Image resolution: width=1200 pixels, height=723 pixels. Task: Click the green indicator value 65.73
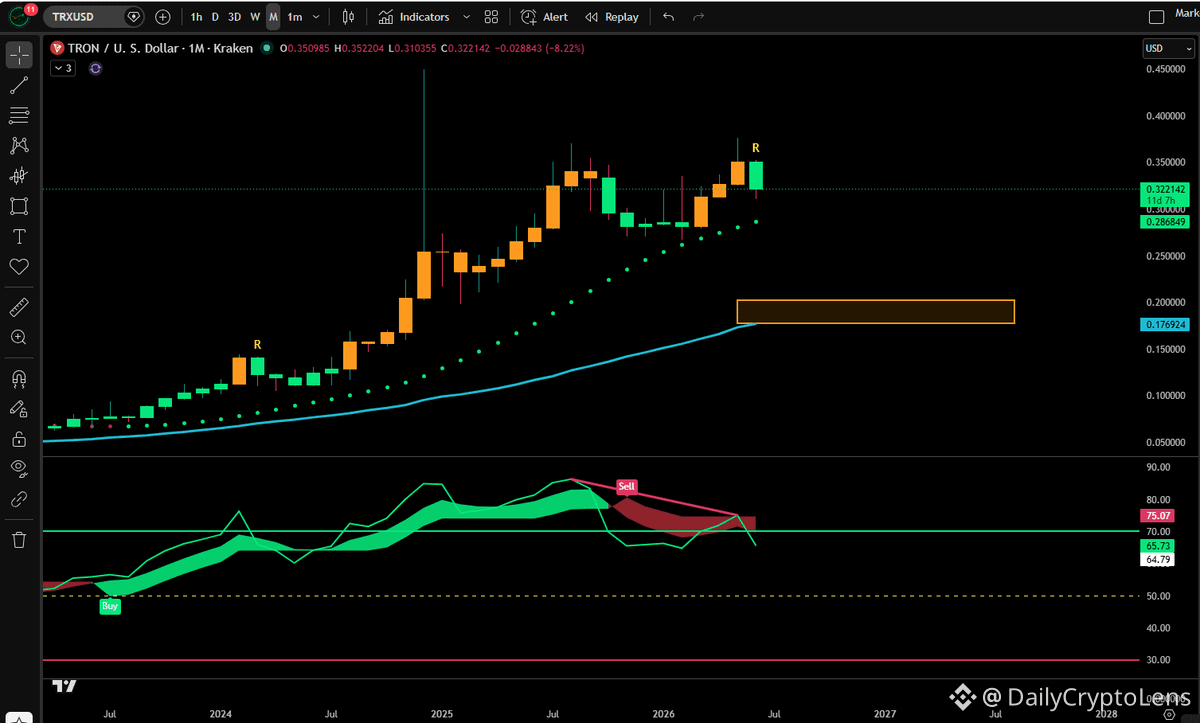(1157, 547)
